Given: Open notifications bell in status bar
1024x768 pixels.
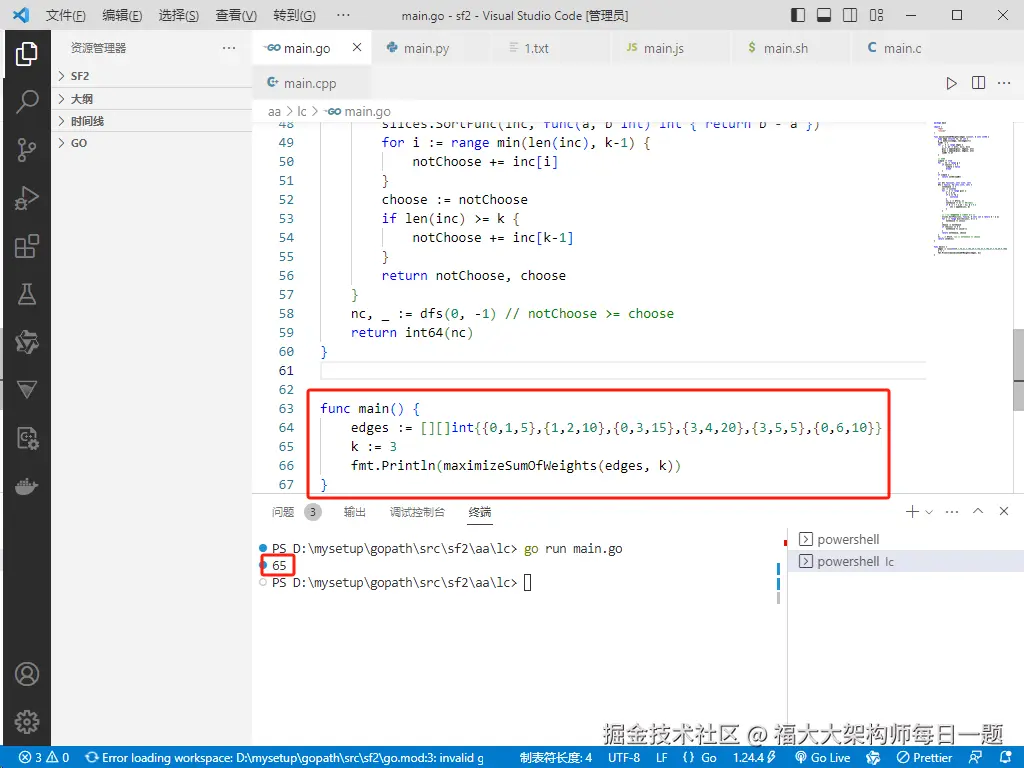Looking at the screenshot, I should coord(1006,758).
